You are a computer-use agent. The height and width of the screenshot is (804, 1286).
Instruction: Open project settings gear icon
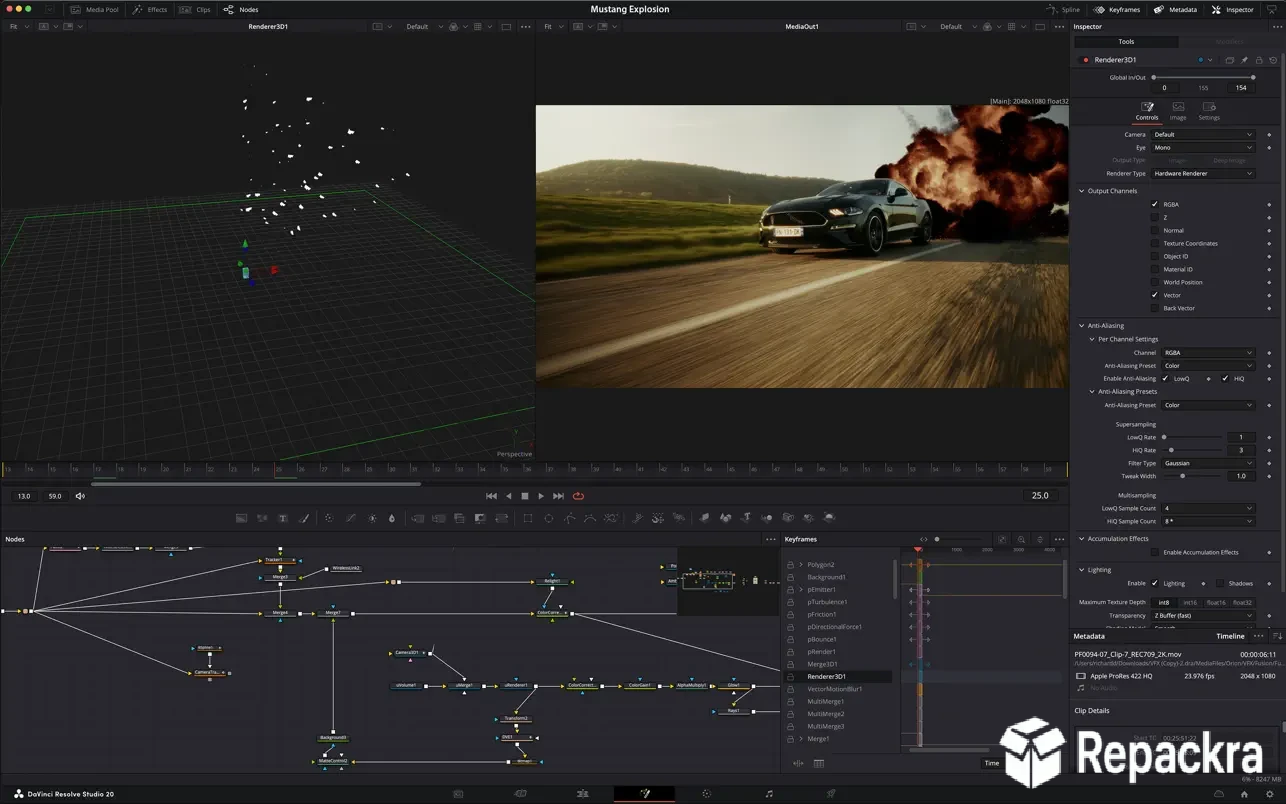click(x=1272, y=793)
